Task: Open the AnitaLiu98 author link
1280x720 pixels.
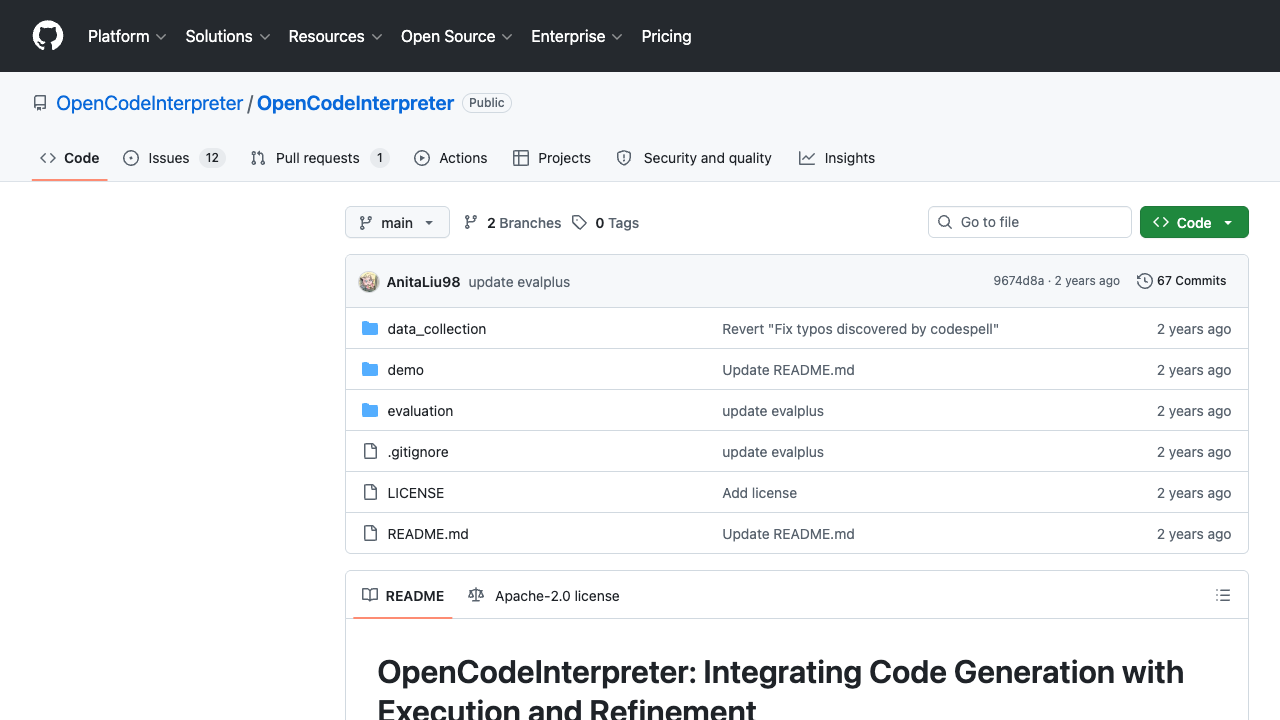Action: pyautogui.click(x=424, y=282)
